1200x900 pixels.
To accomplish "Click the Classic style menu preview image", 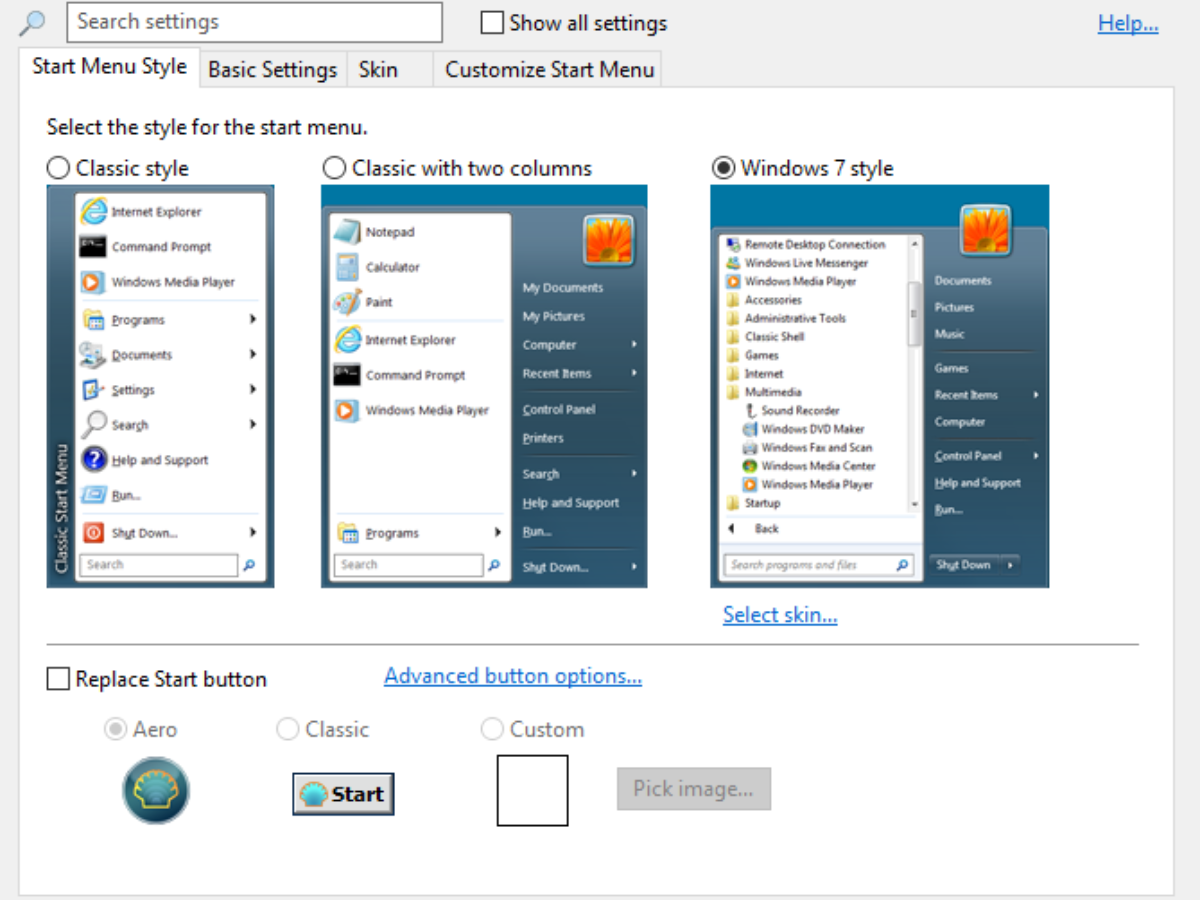I will coord(160,386).
